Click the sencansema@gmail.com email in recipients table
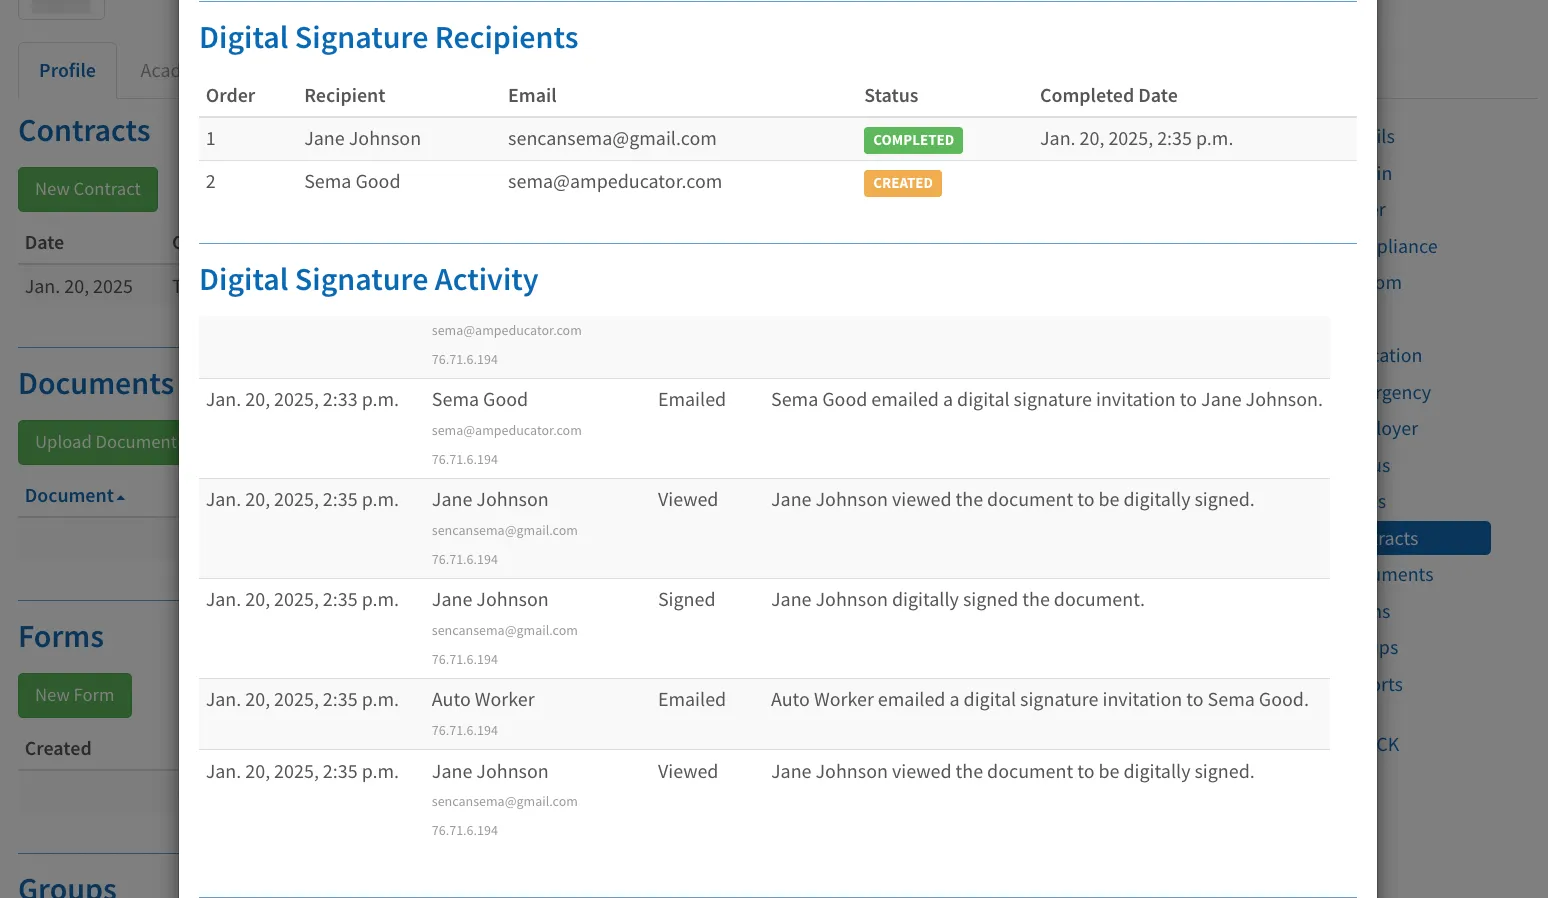 coord(612,139)
